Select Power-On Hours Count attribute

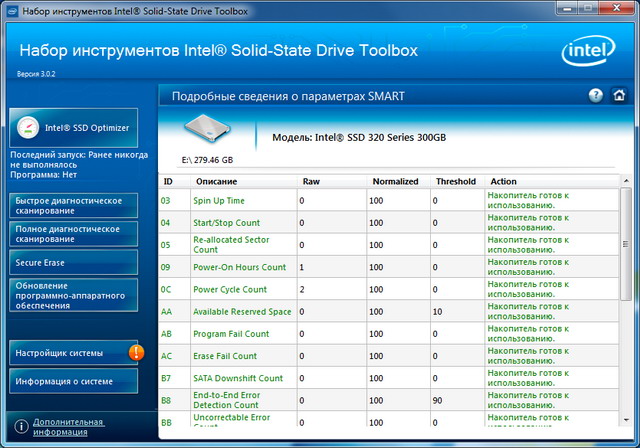point(240,267)
